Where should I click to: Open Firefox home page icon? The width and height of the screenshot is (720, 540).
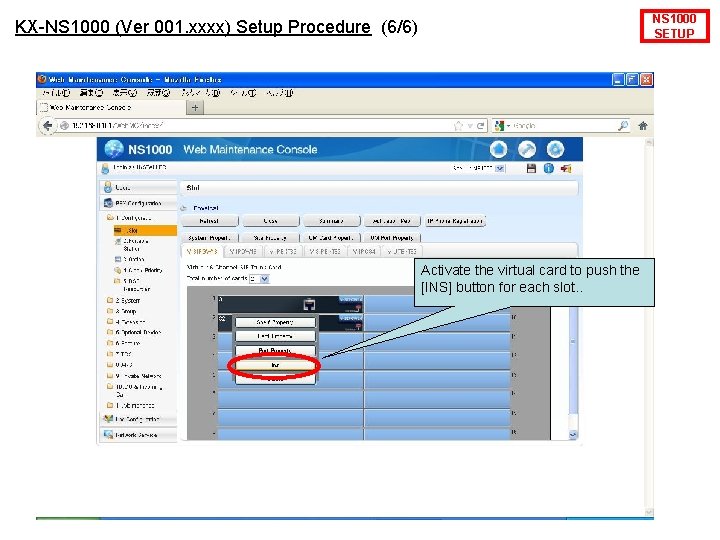pos(643,125)
